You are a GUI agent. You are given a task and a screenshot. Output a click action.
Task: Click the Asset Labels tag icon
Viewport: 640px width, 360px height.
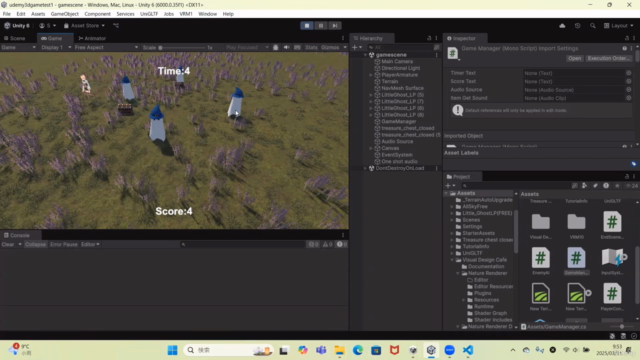633,164
